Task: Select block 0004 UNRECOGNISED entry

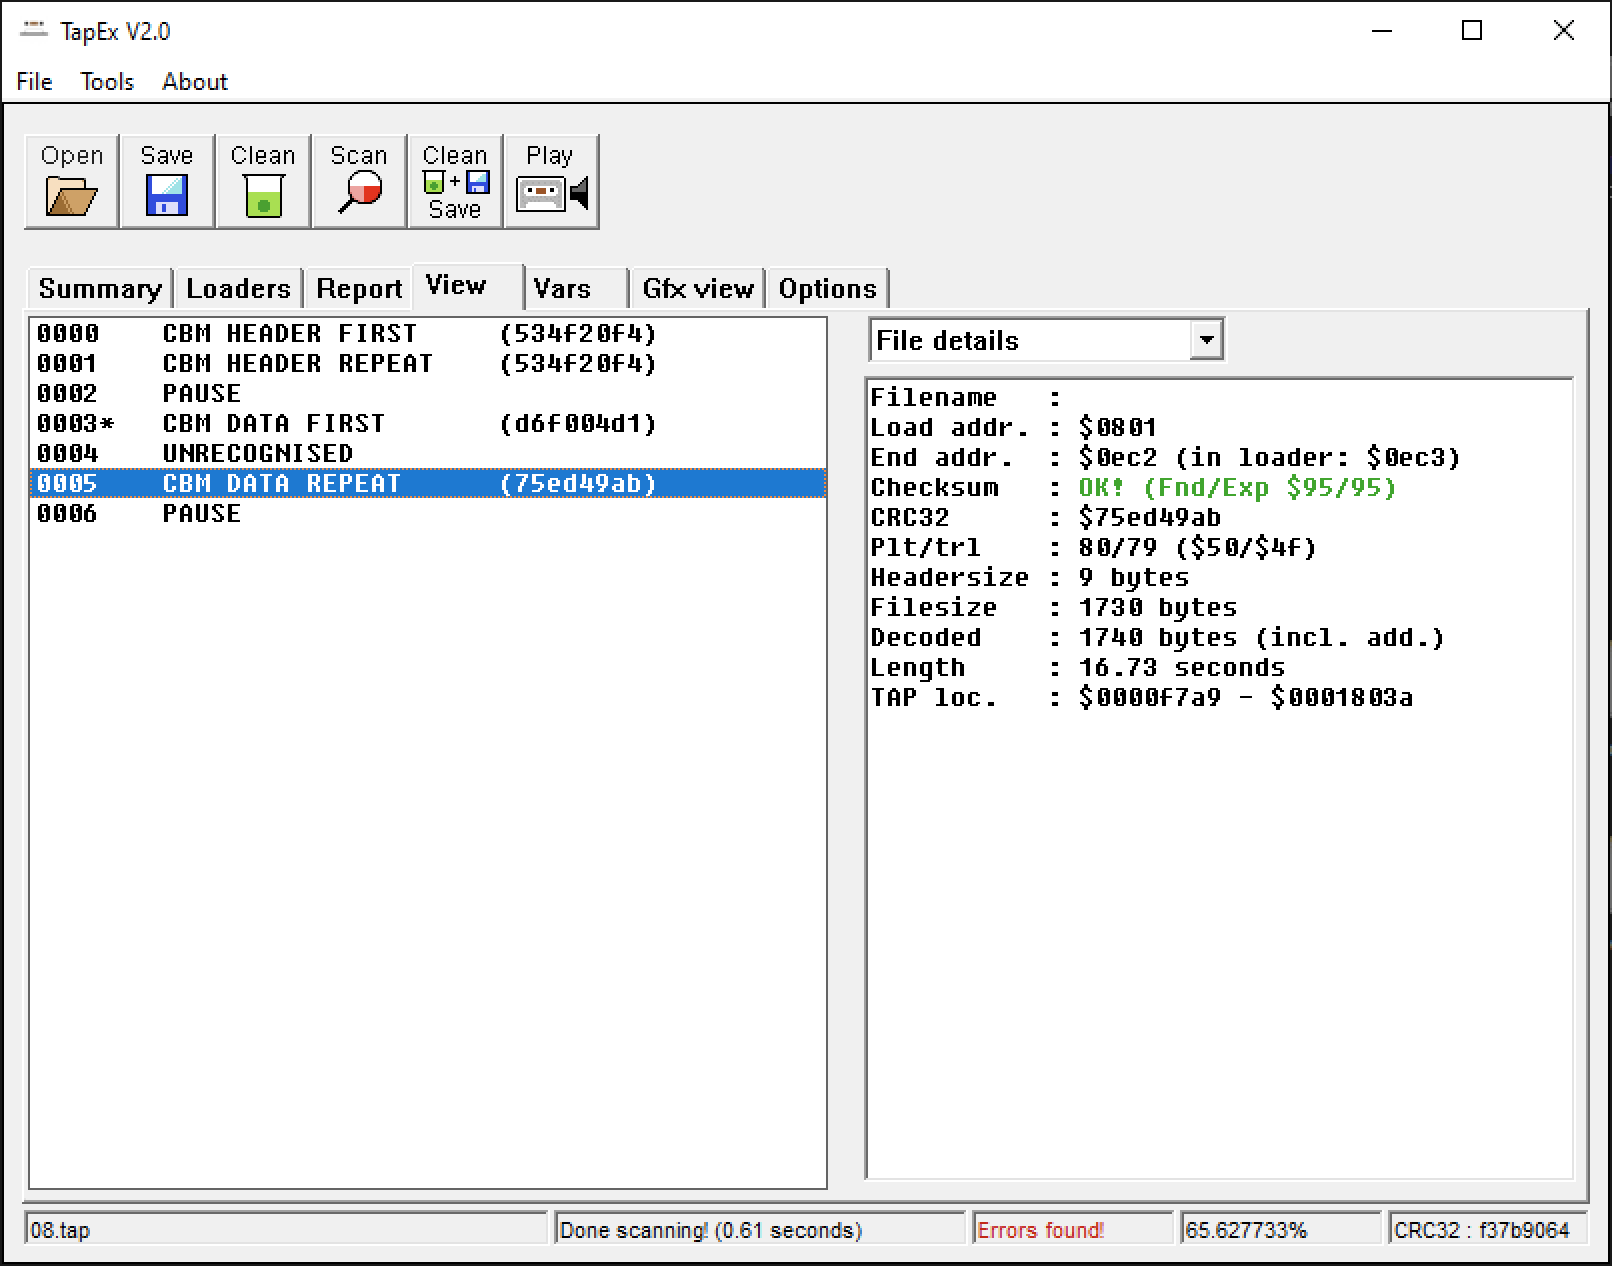Action: click(x=257, y=453)
